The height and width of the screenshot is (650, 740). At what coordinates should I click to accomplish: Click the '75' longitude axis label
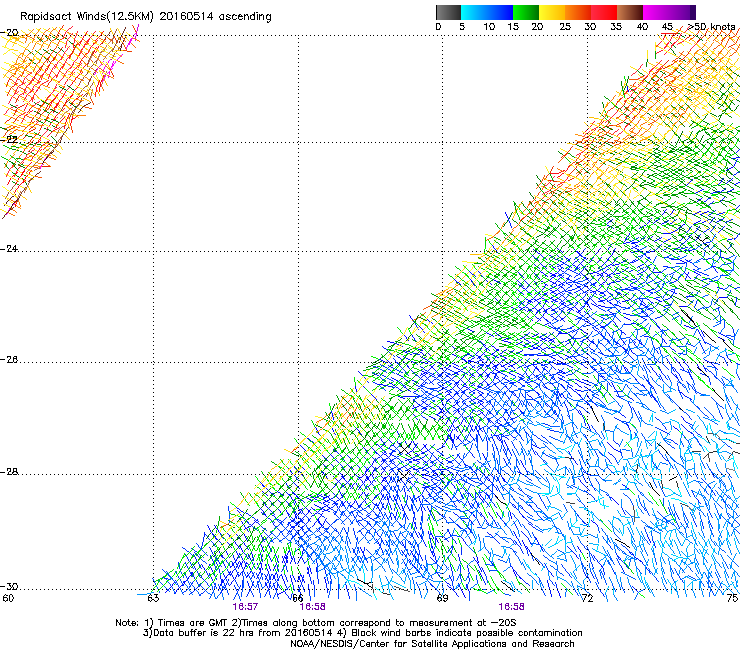[732, 599]
